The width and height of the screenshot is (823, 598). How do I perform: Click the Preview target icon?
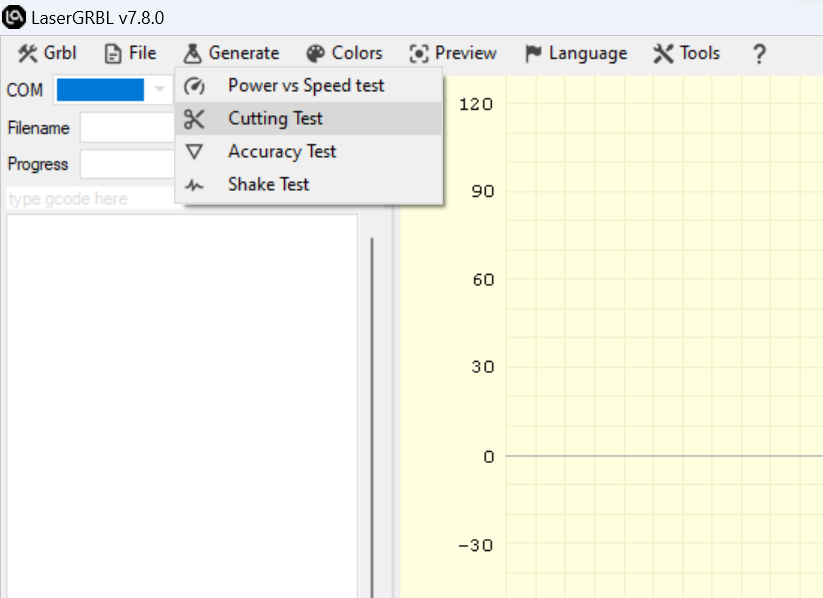419,53
